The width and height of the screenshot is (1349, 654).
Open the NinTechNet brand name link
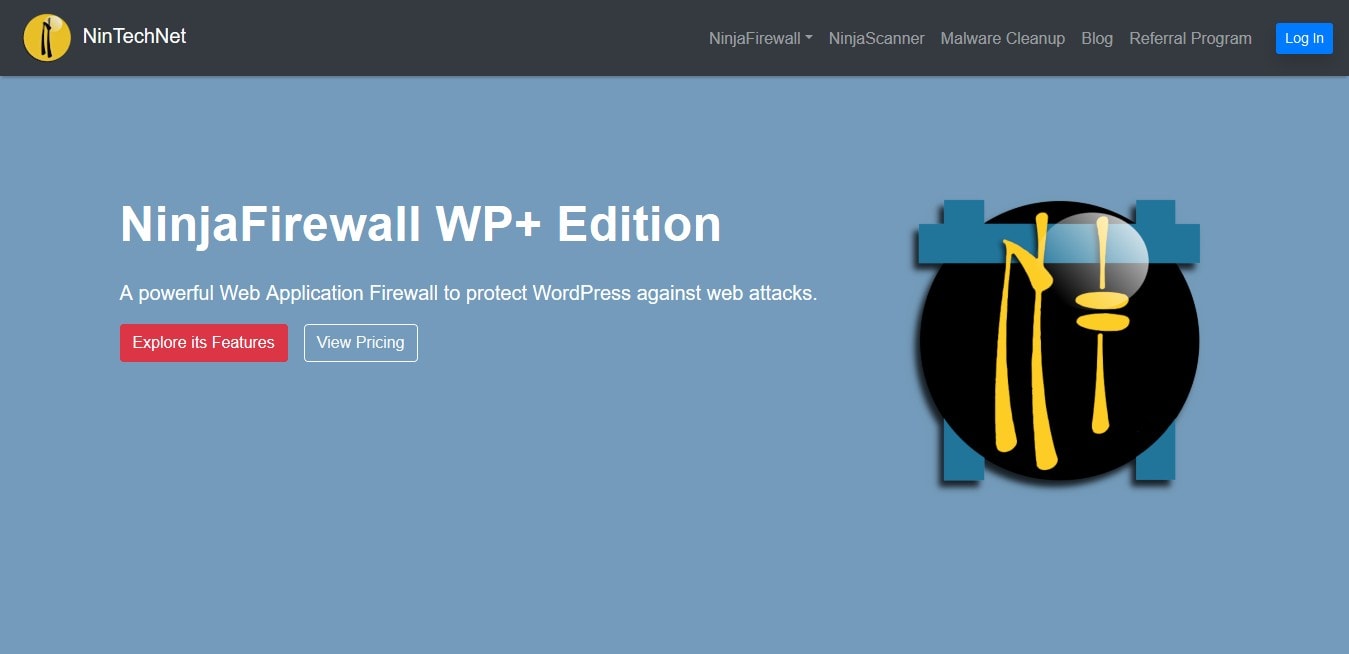[x=134, y=36]
